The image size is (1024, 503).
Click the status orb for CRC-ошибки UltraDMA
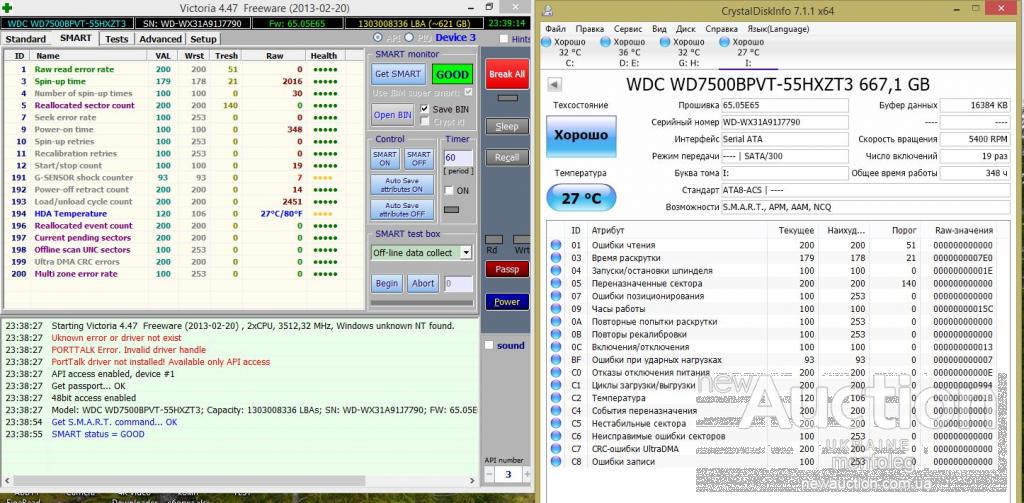click(556, 449)
